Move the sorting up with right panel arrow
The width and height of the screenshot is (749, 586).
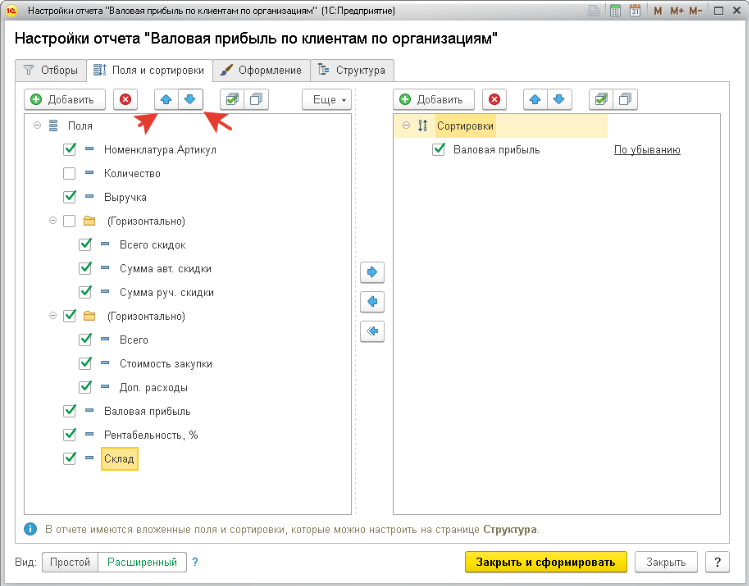pyautogui.click(x=535, y=100)
